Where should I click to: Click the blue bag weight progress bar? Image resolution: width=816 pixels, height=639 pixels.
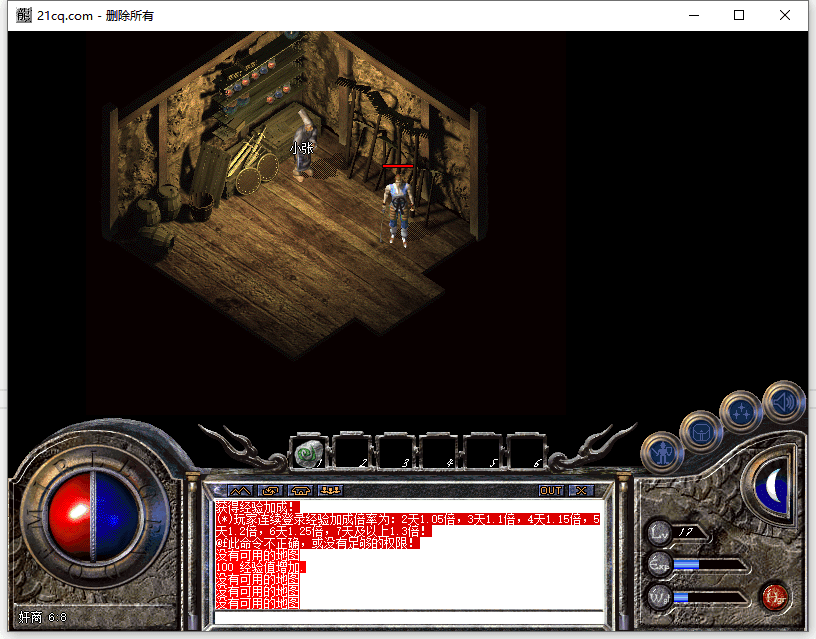709,597
